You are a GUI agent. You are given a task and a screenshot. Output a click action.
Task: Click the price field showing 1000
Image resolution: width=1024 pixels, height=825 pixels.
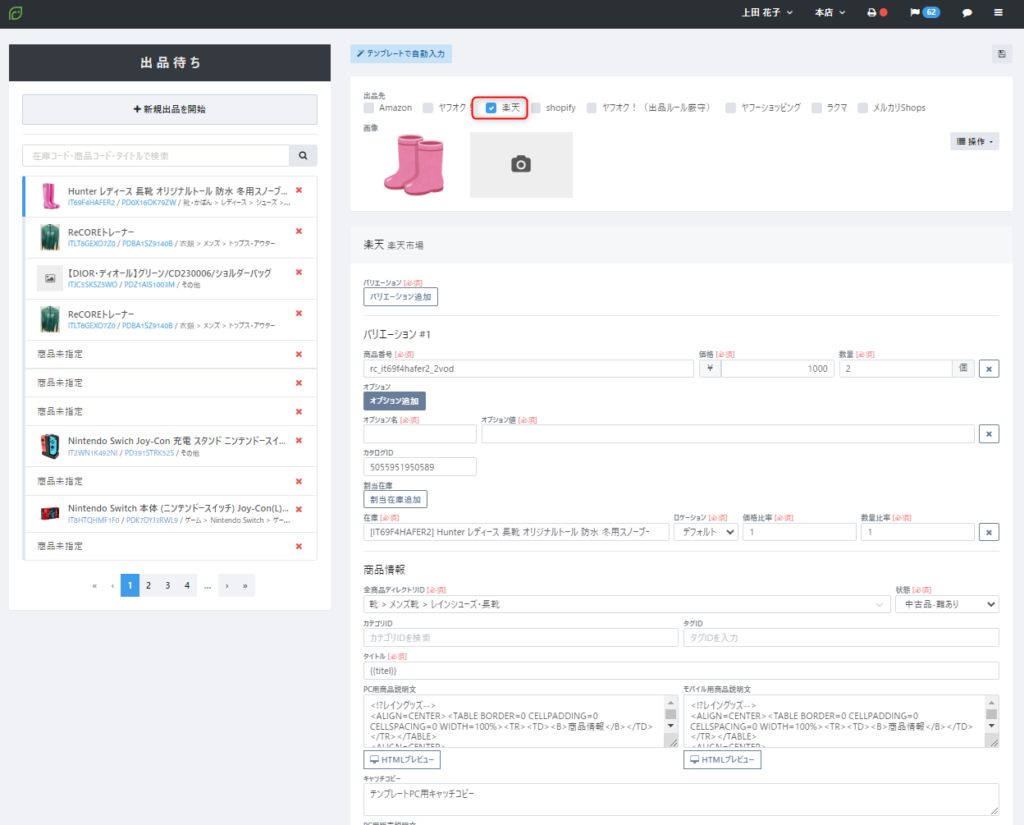pyautogui.click(x=777, y=369)
